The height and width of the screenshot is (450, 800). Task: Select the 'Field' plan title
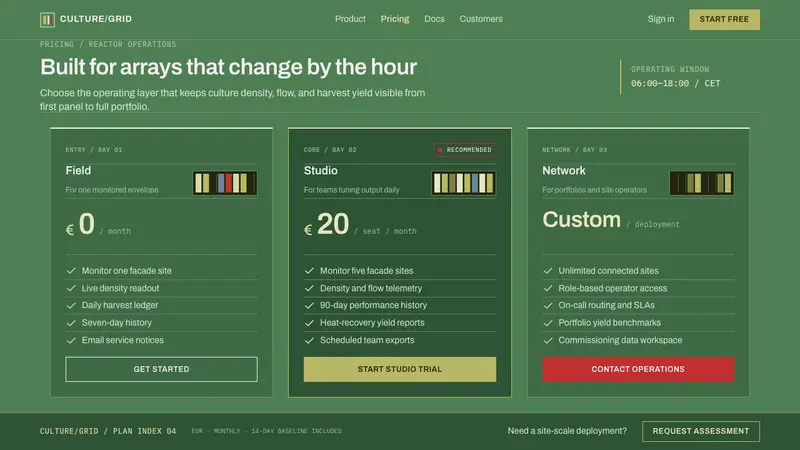tap(78, 170)
